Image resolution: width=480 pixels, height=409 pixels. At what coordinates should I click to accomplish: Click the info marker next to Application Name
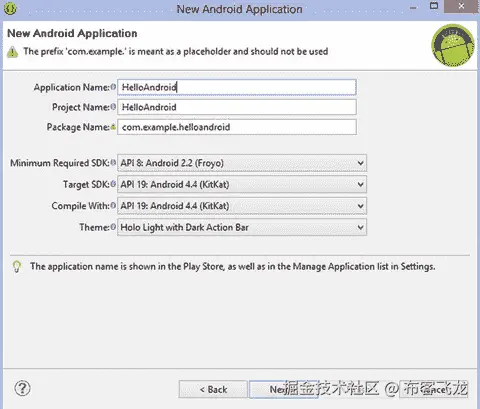pos(113,87)
